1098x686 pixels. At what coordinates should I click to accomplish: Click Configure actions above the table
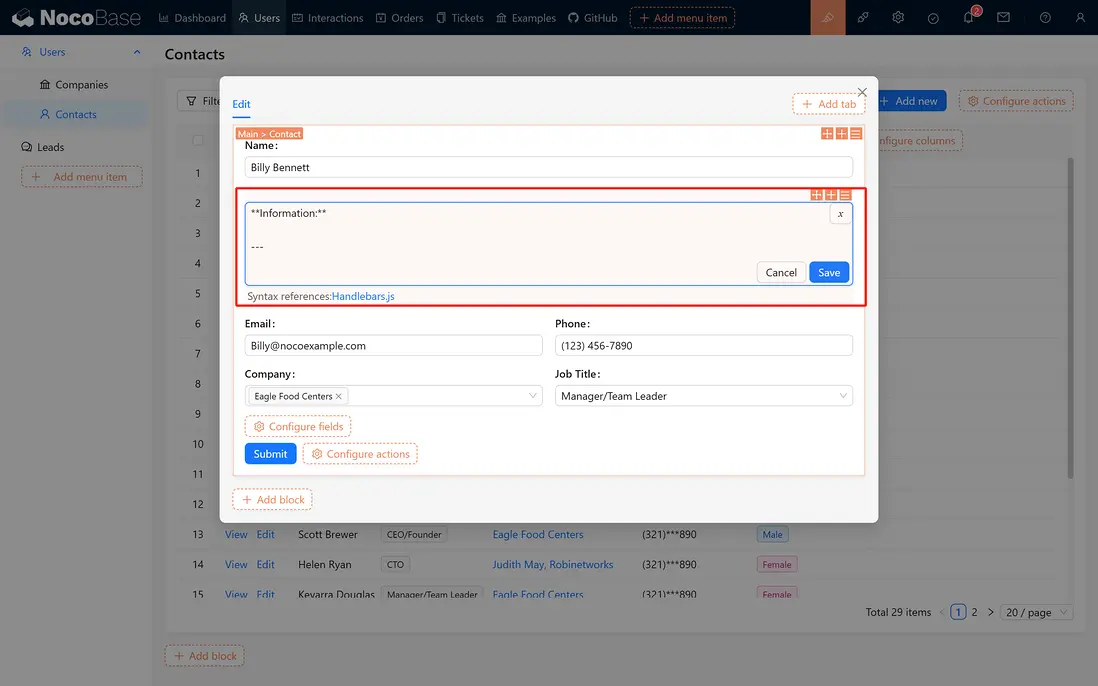click(1016, 101)
